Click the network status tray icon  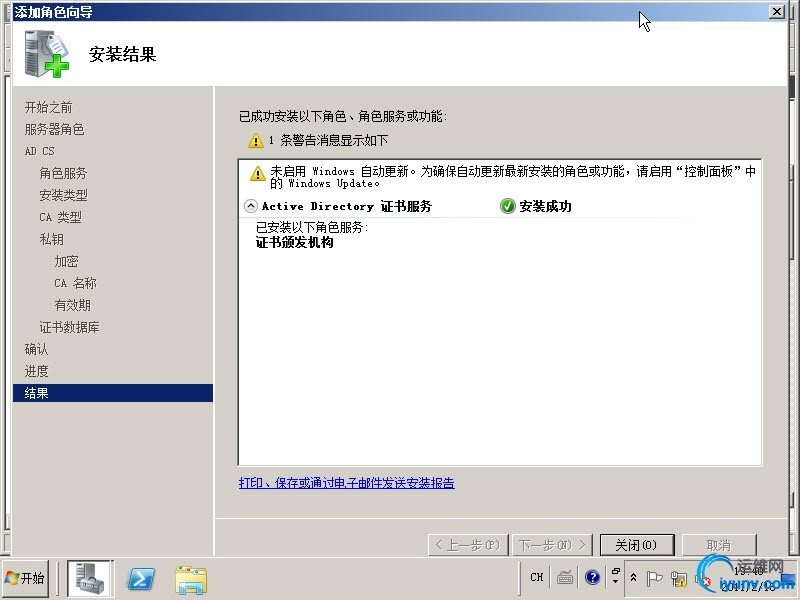pyautogui.click(x=679, y=579)
